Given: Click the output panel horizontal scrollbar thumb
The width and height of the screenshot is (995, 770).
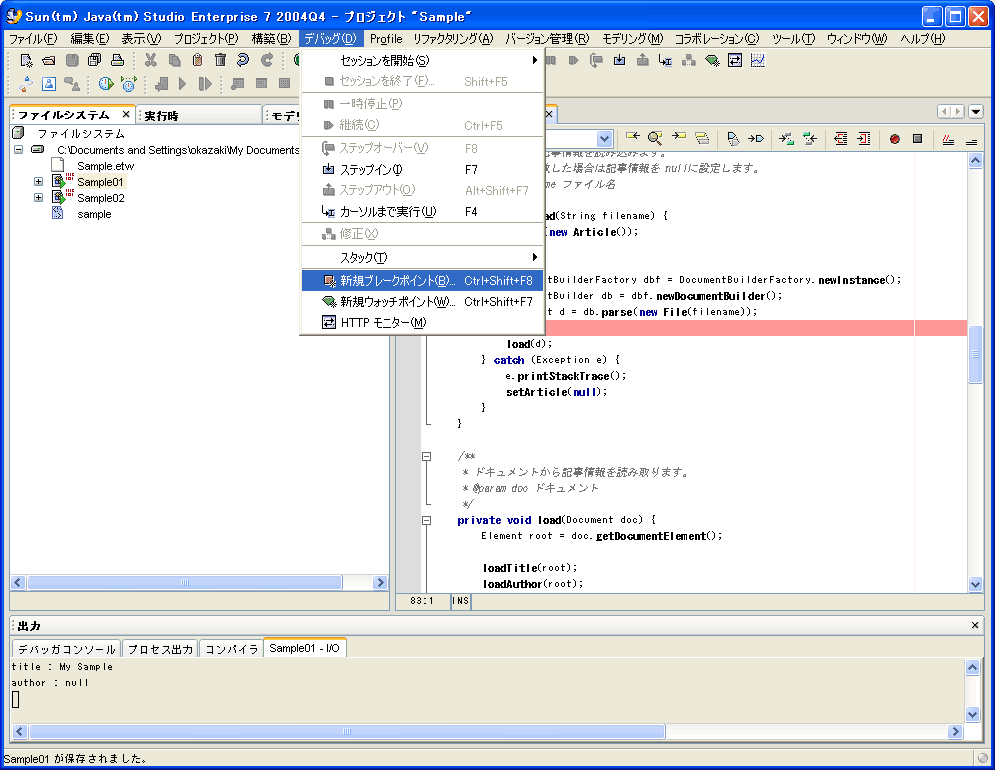Looking at the screenshot, I should click(x=347, y=731).
